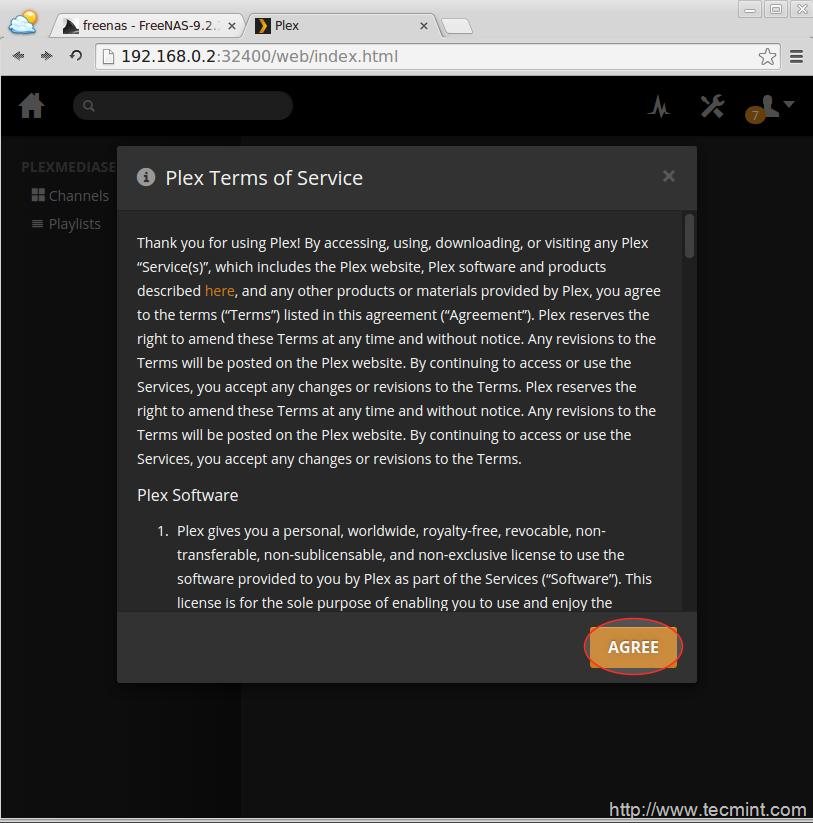Viewport: 813px width, 823px height.
Task: Go forward in browser history
Action: [47, 56]
